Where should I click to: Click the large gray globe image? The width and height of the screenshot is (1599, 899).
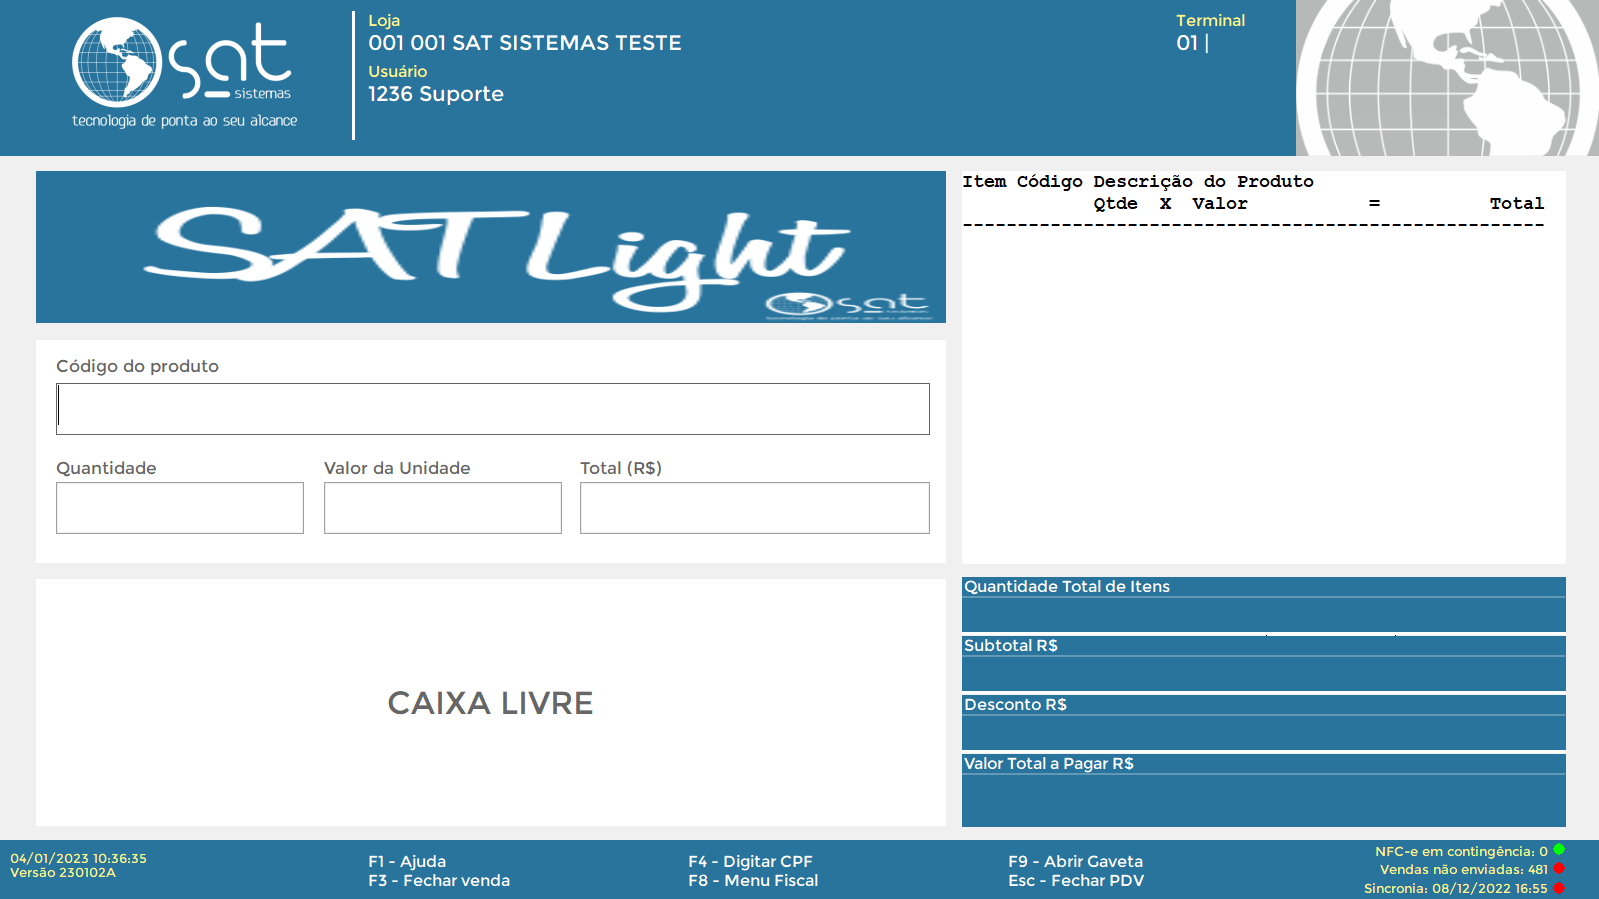click(x=1447, y=78)
